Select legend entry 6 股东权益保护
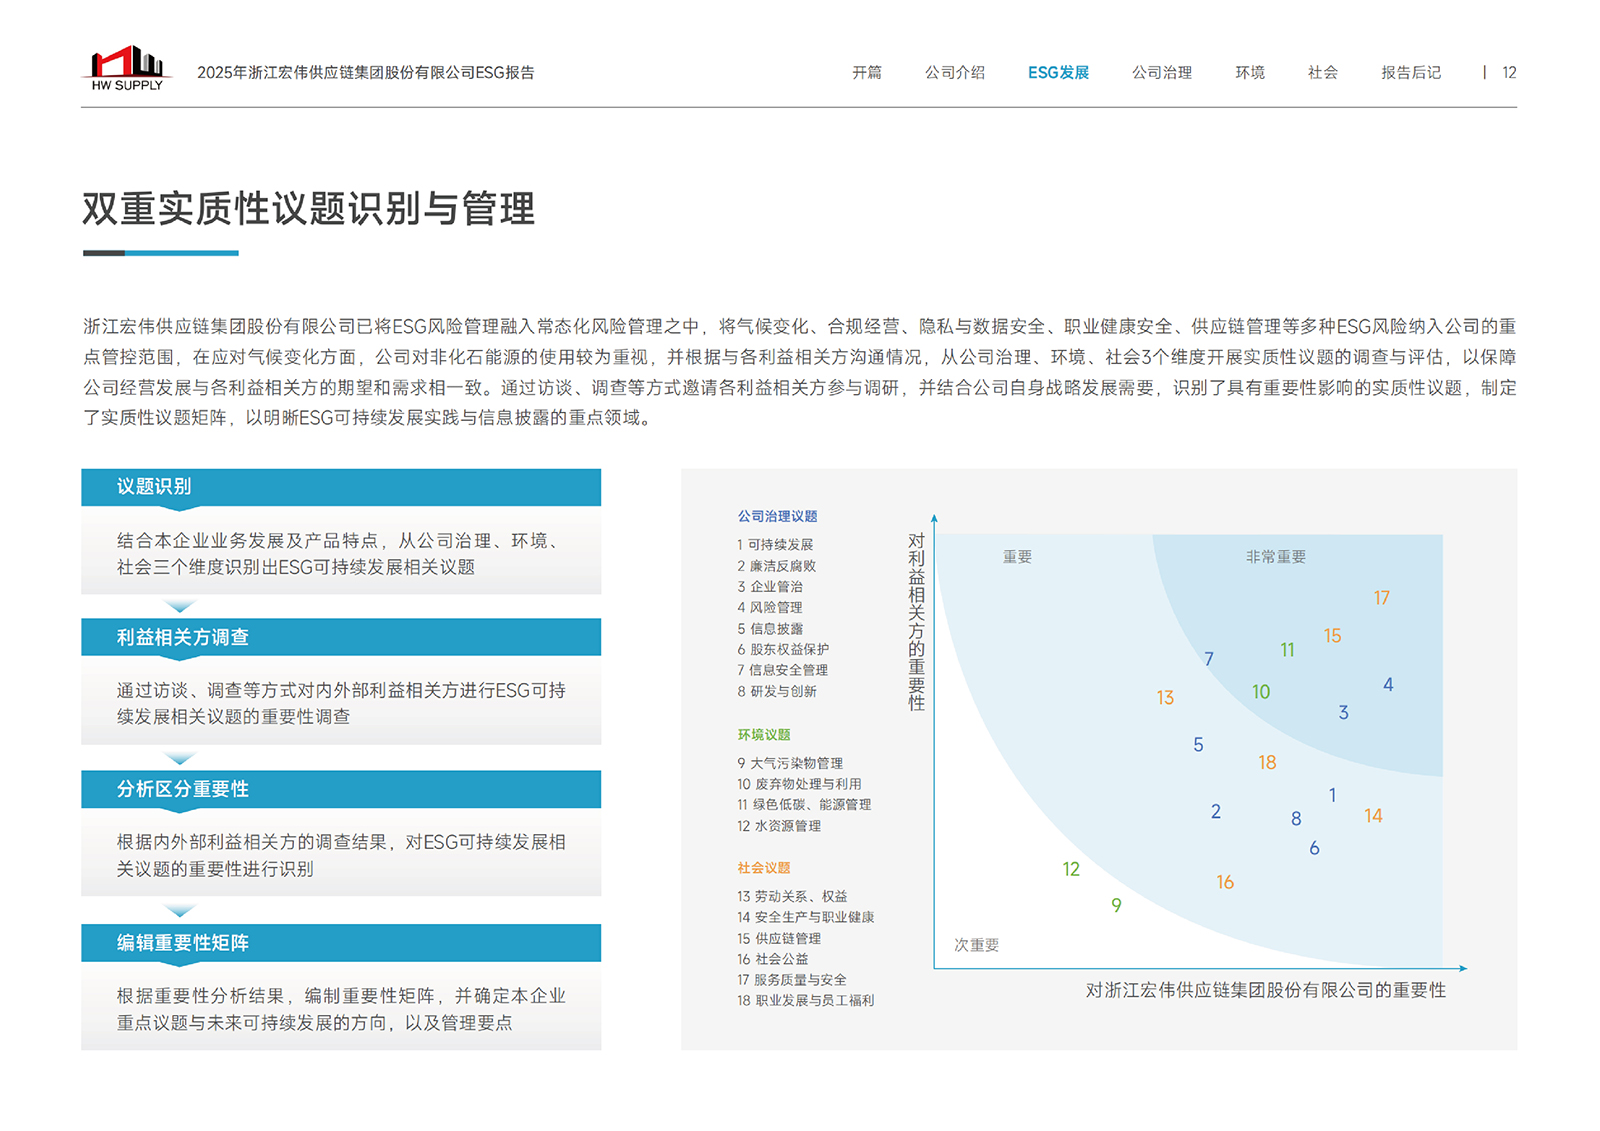Viewport: 1600px width, 1131px height. tap(783, 650)
